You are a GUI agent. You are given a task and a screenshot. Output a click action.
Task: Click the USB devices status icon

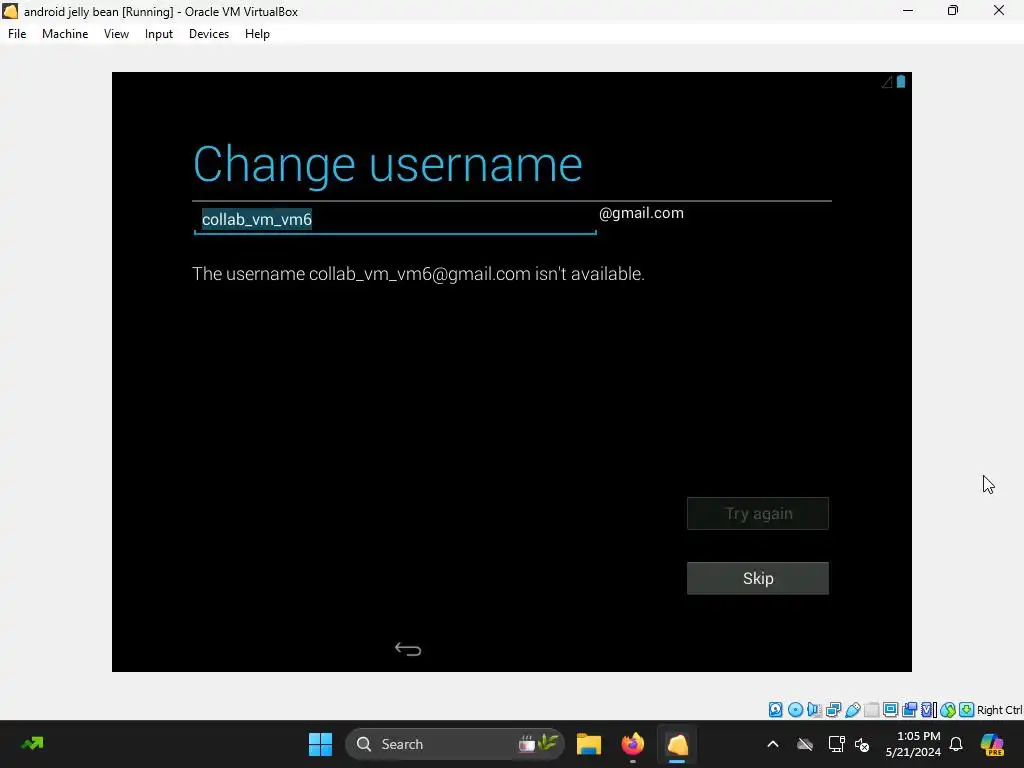tap(852, 709)
